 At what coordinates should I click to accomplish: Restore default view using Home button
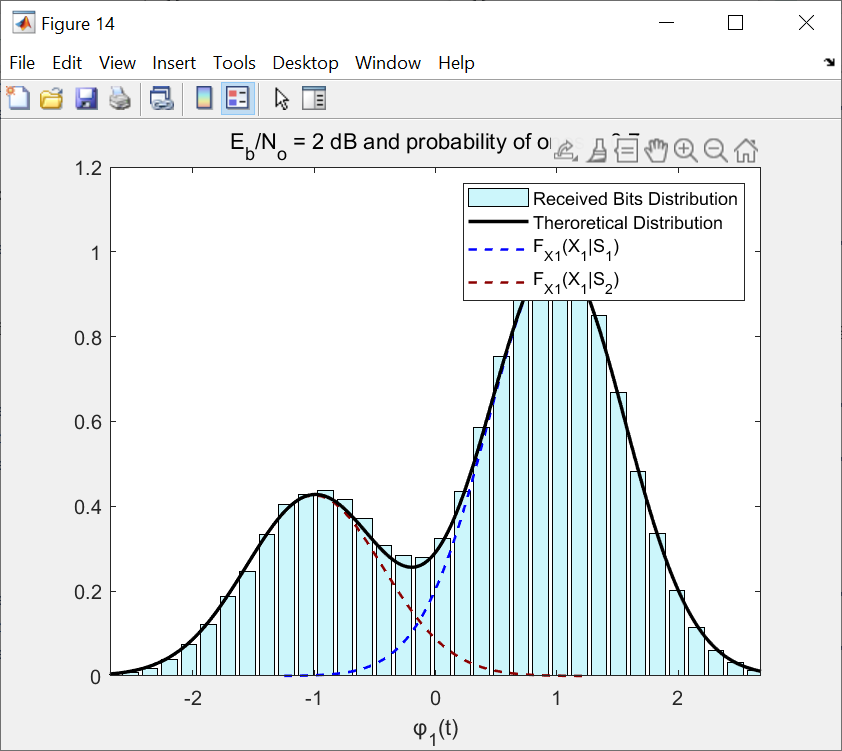747,150
